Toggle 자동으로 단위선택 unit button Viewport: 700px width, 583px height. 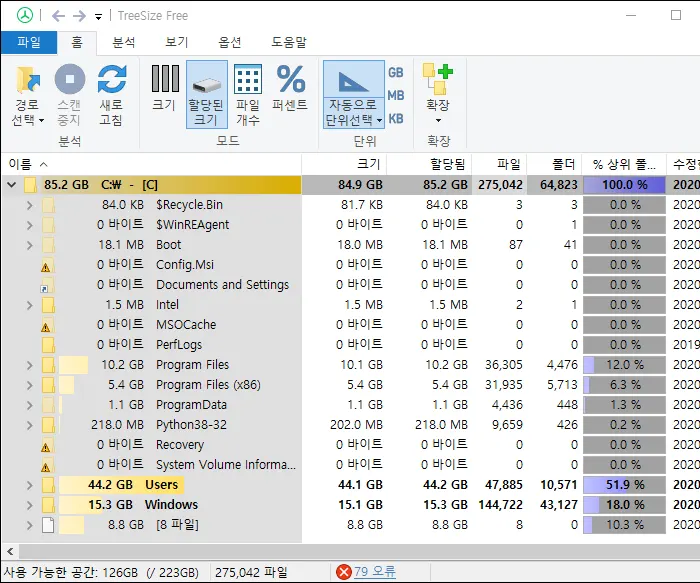tap(354, 95)
